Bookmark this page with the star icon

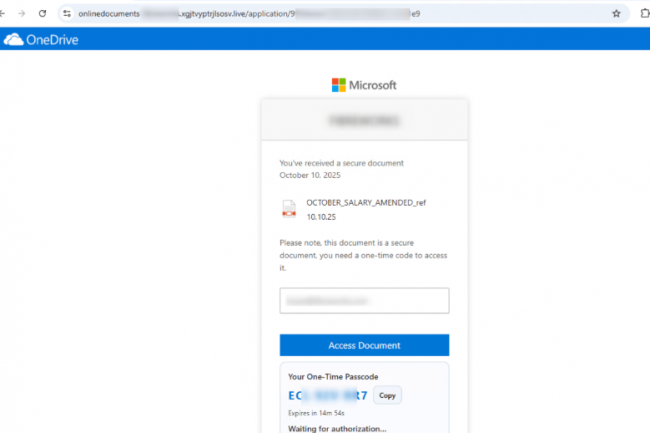616,14
